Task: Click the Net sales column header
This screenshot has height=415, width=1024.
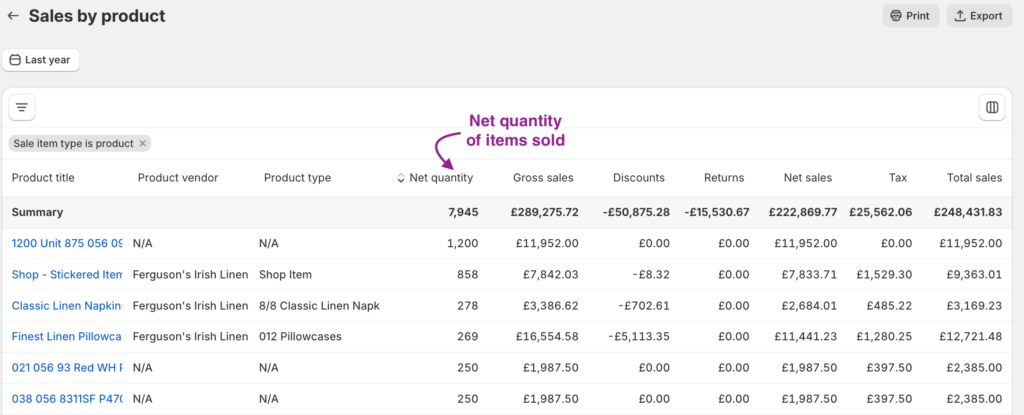Action: 808,178
